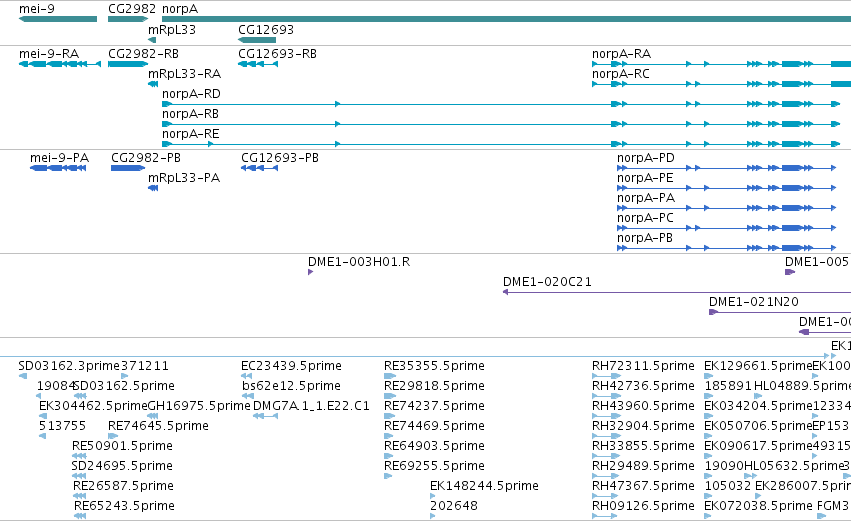The image size is (851, 521).
Task: Click the mRpL33-PA protein label
Action: click(x=184, y=179)
